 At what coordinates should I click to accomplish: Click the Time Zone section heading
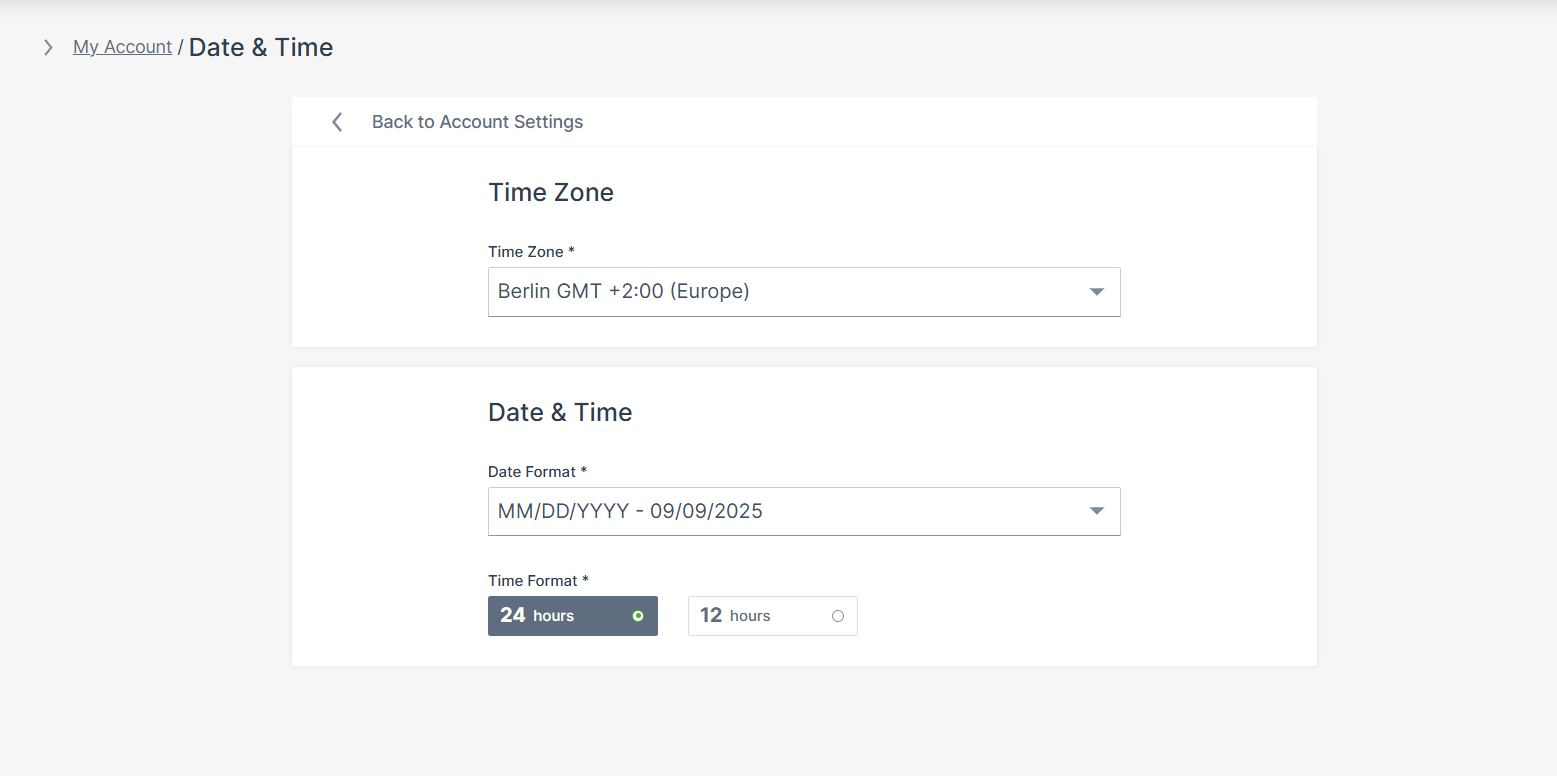click(x=550, y=192)
